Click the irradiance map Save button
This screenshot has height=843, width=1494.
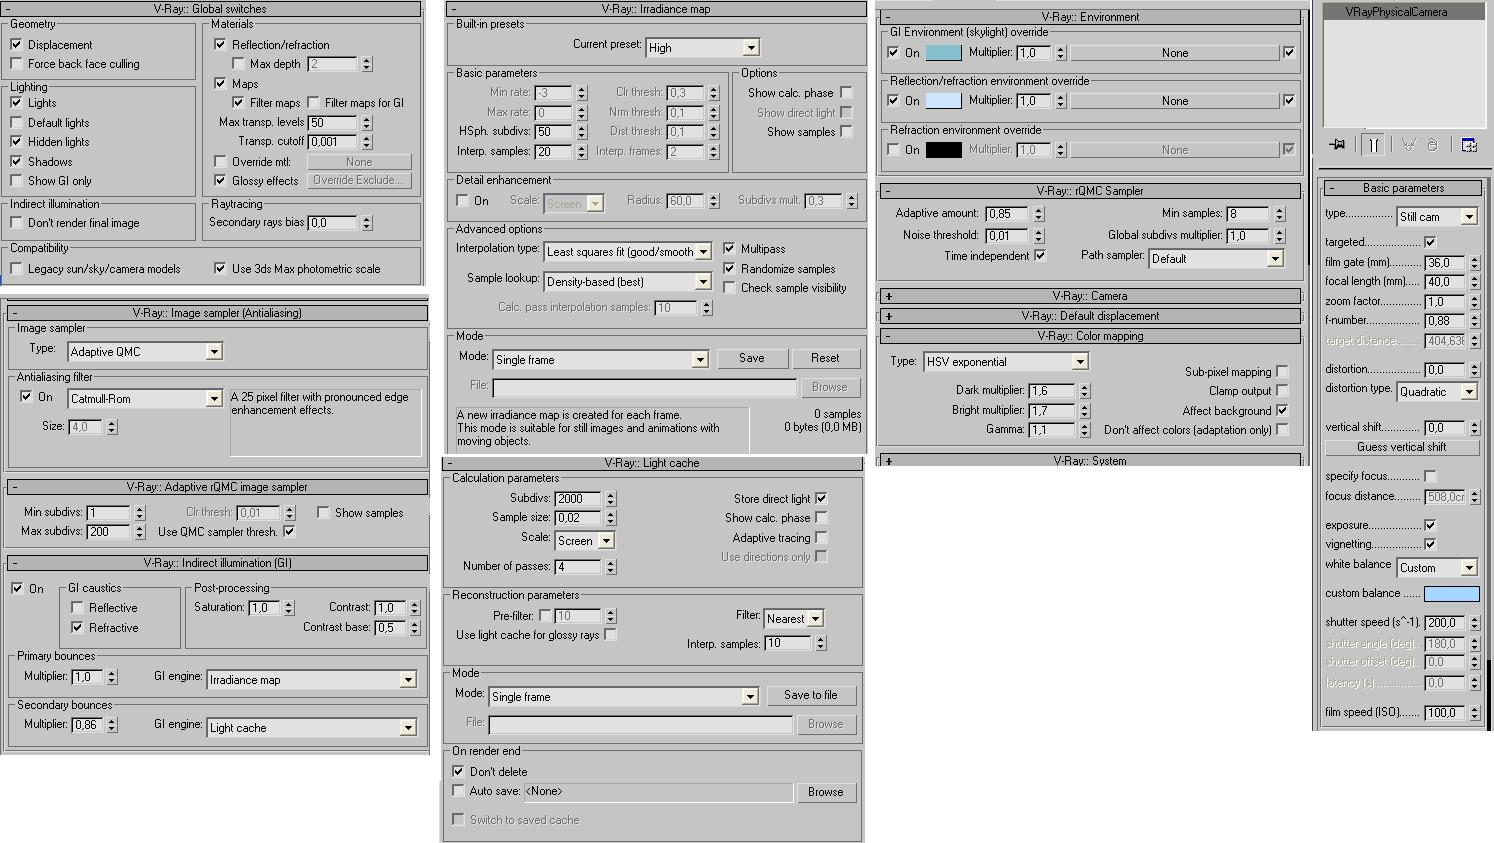(x=752, y=358)
